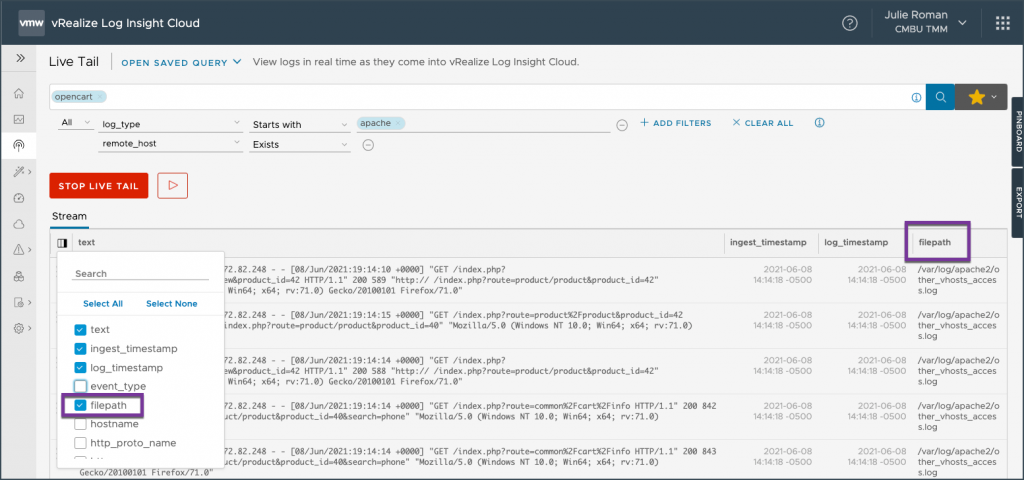Click Select All columns link
Viewport: 1024px width, 480px height.
[x=103, y=304]
